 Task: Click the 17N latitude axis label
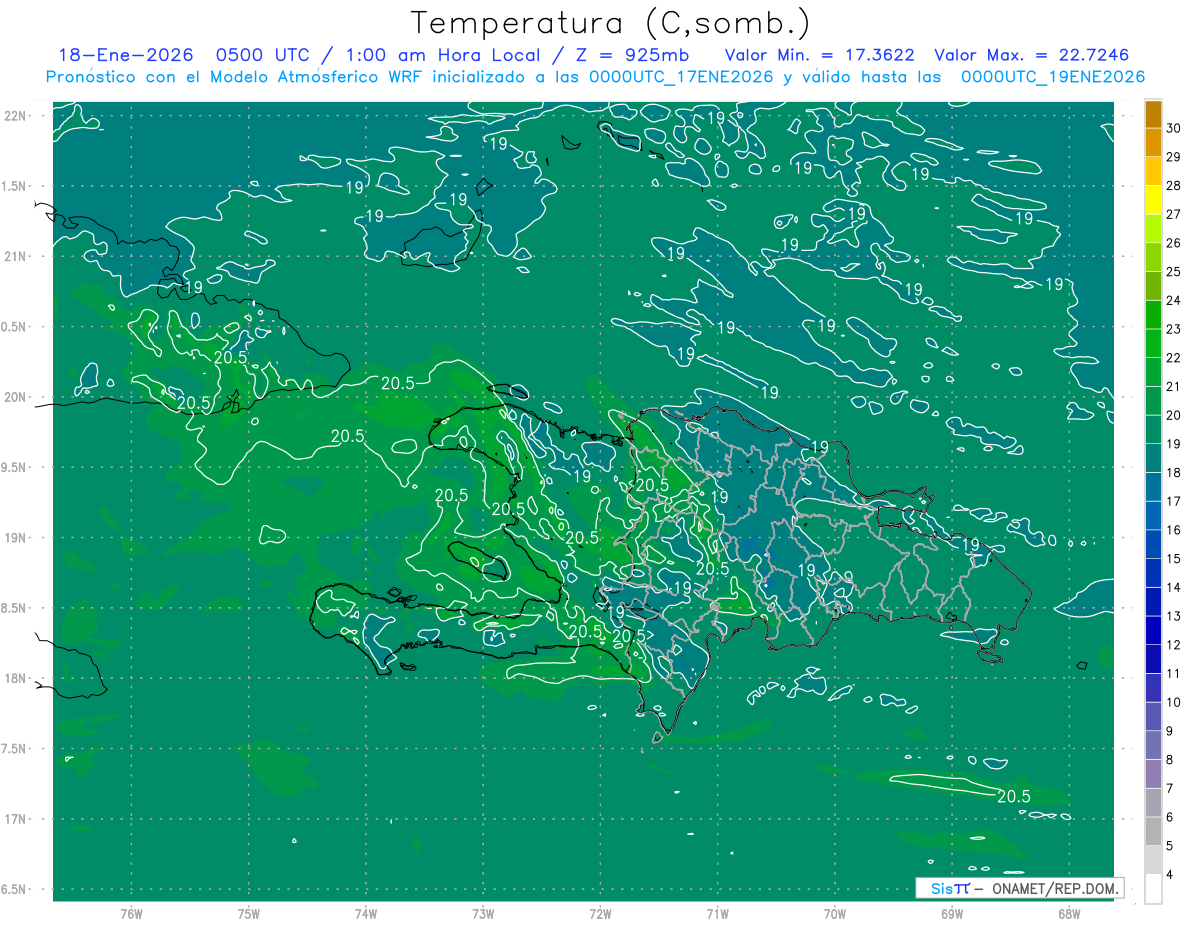coord(14,819)
